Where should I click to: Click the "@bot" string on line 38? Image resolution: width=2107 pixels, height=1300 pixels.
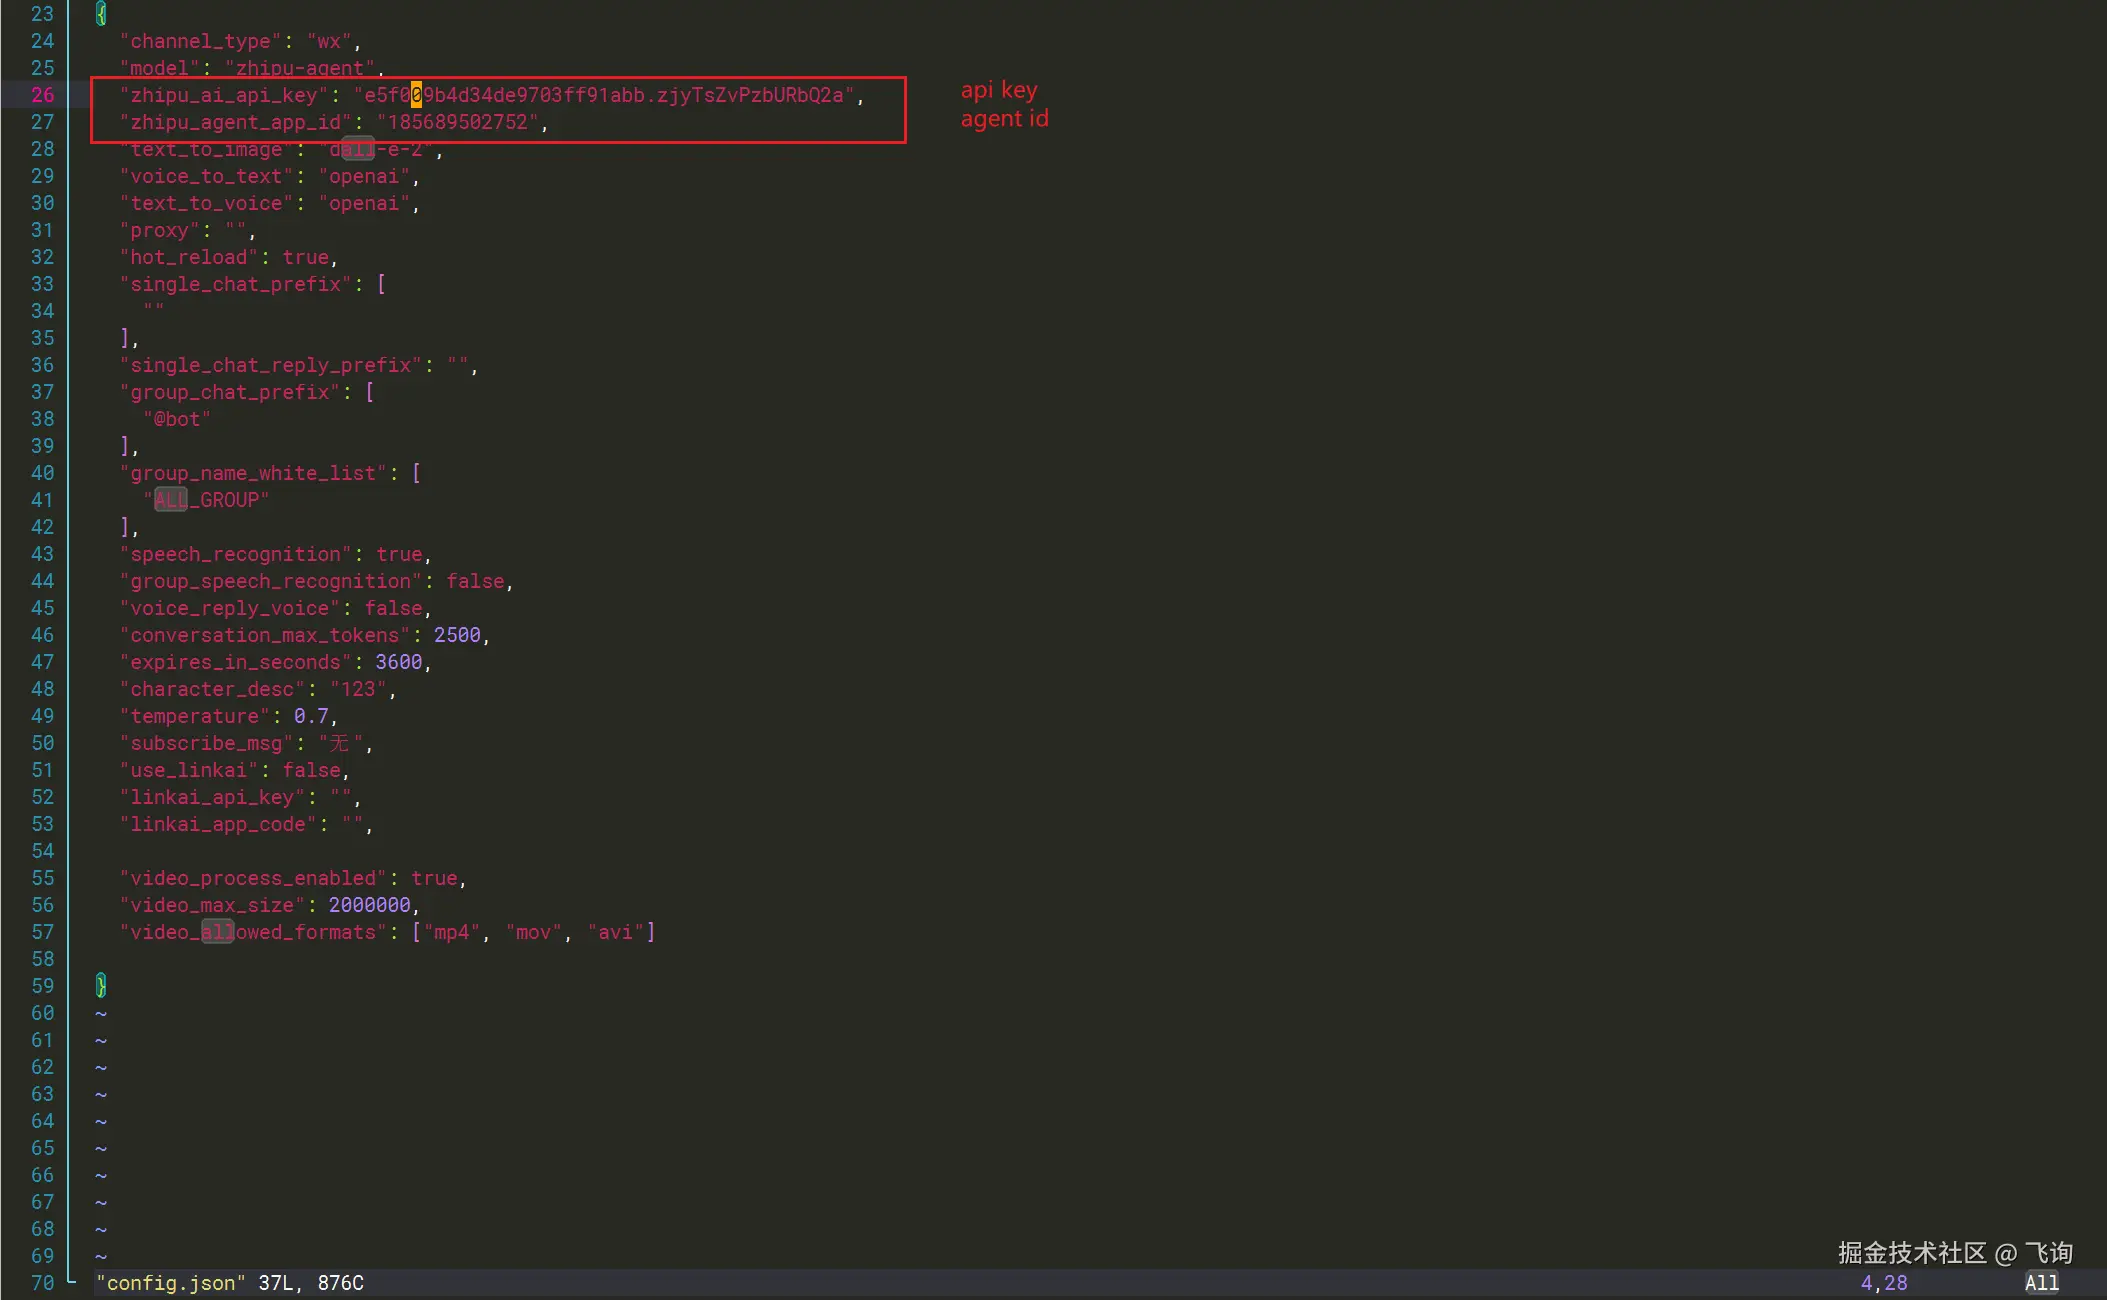click(x=177, y=419)
